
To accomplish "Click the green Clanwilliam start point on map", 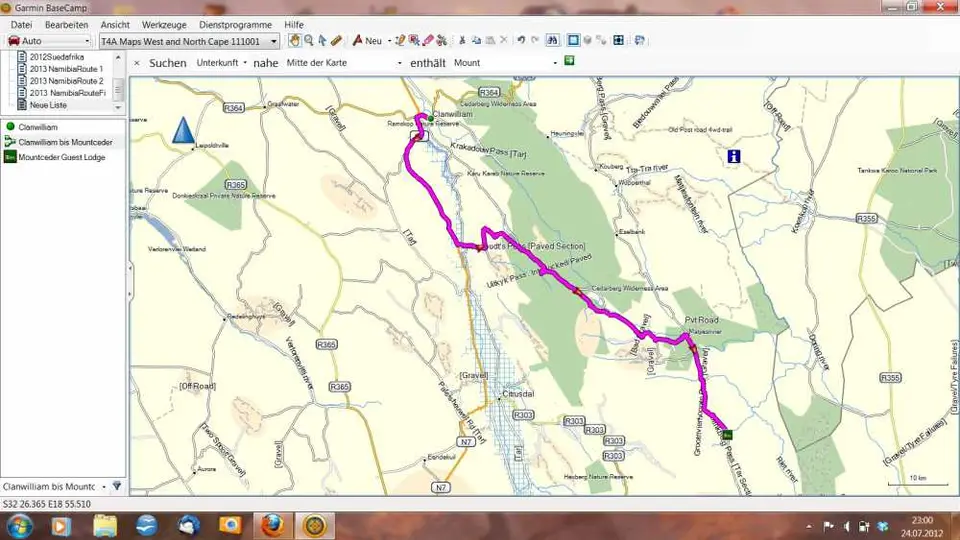I will coord(431,118).
